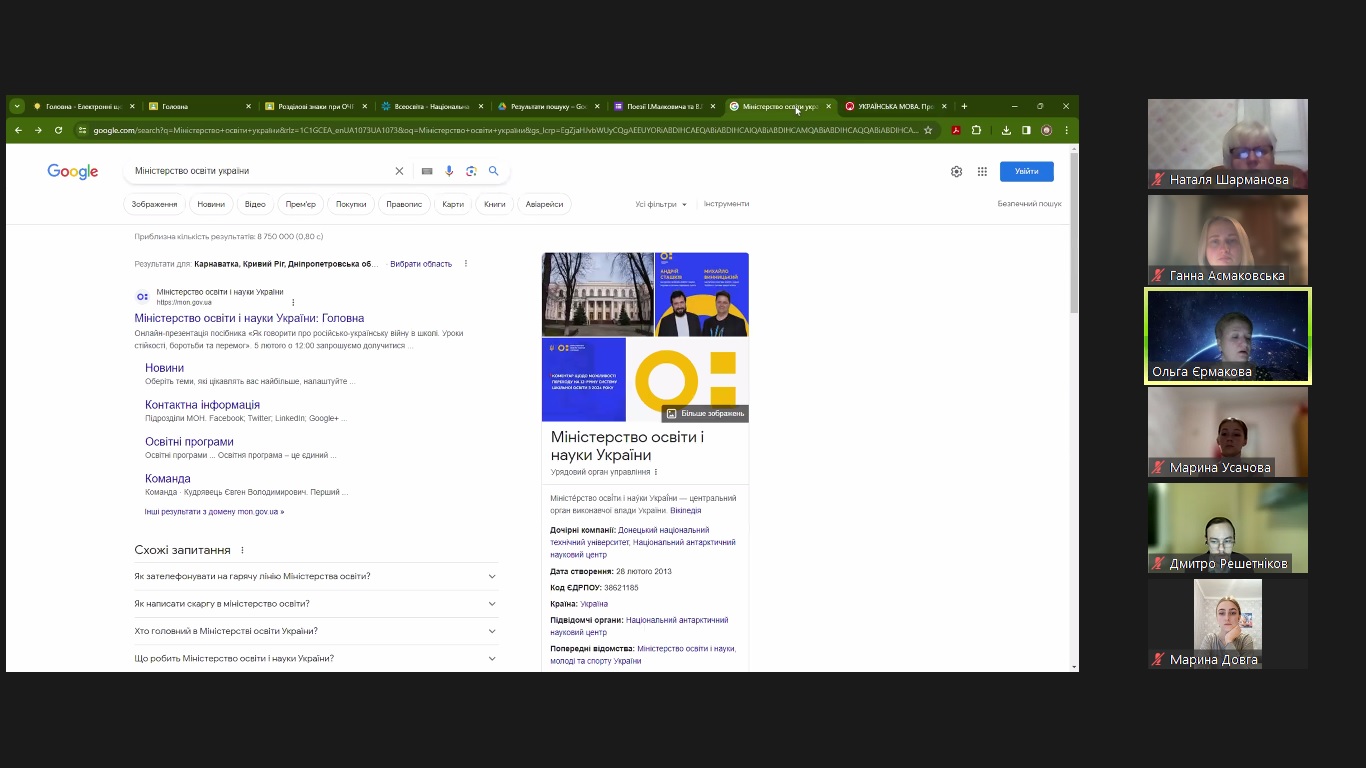
Task: Submit search with the magnifier icon
Action: click(x=493, y=171)
